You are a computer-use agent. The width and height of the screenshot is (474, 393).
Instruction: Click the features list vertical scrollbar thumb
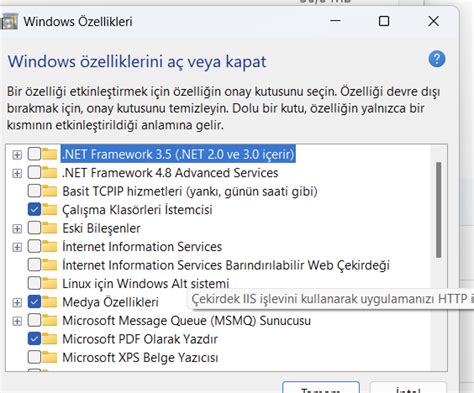(438, 210)
